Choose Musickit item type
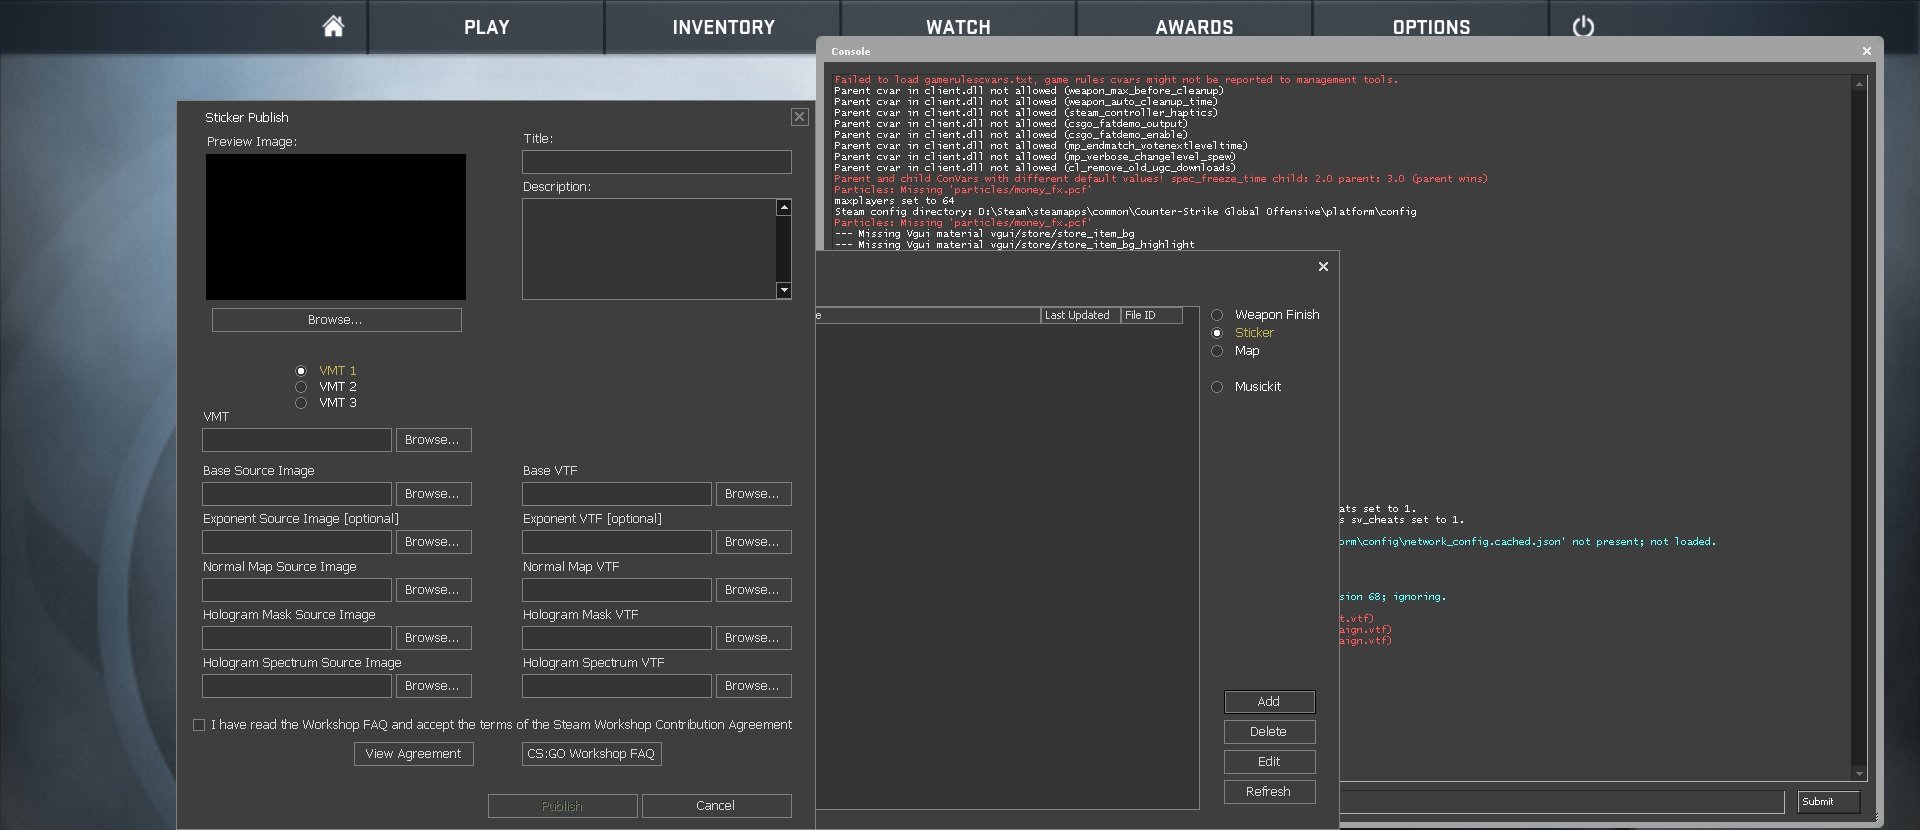 click(x=1217, y=387)
